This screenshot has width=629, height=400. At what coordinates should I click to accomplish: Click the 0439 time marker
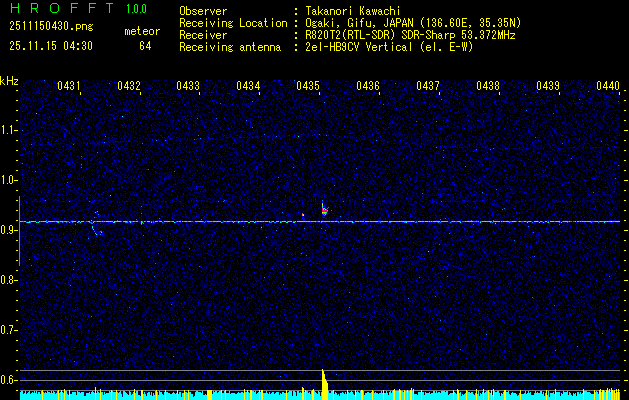pyautogui.click(x=548, y=86)
